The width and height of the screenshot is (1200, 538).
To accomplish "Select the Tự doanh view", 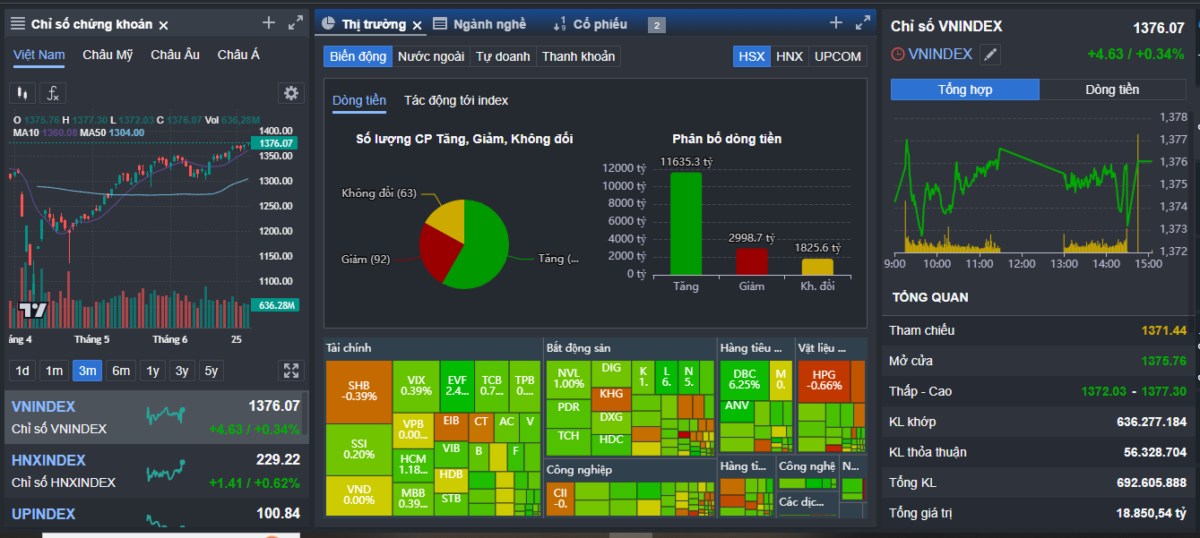I will 503,56.
